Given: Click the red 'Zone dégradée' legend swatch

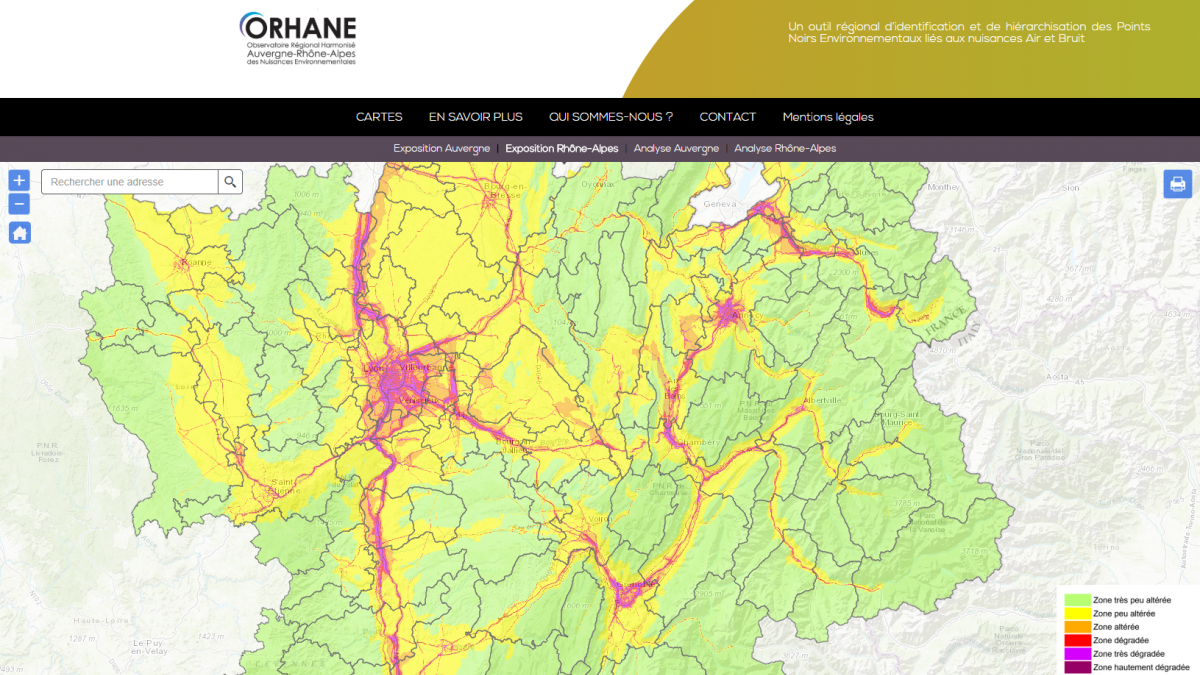Looking at the screenshot, I should (x=1077, y=640).
